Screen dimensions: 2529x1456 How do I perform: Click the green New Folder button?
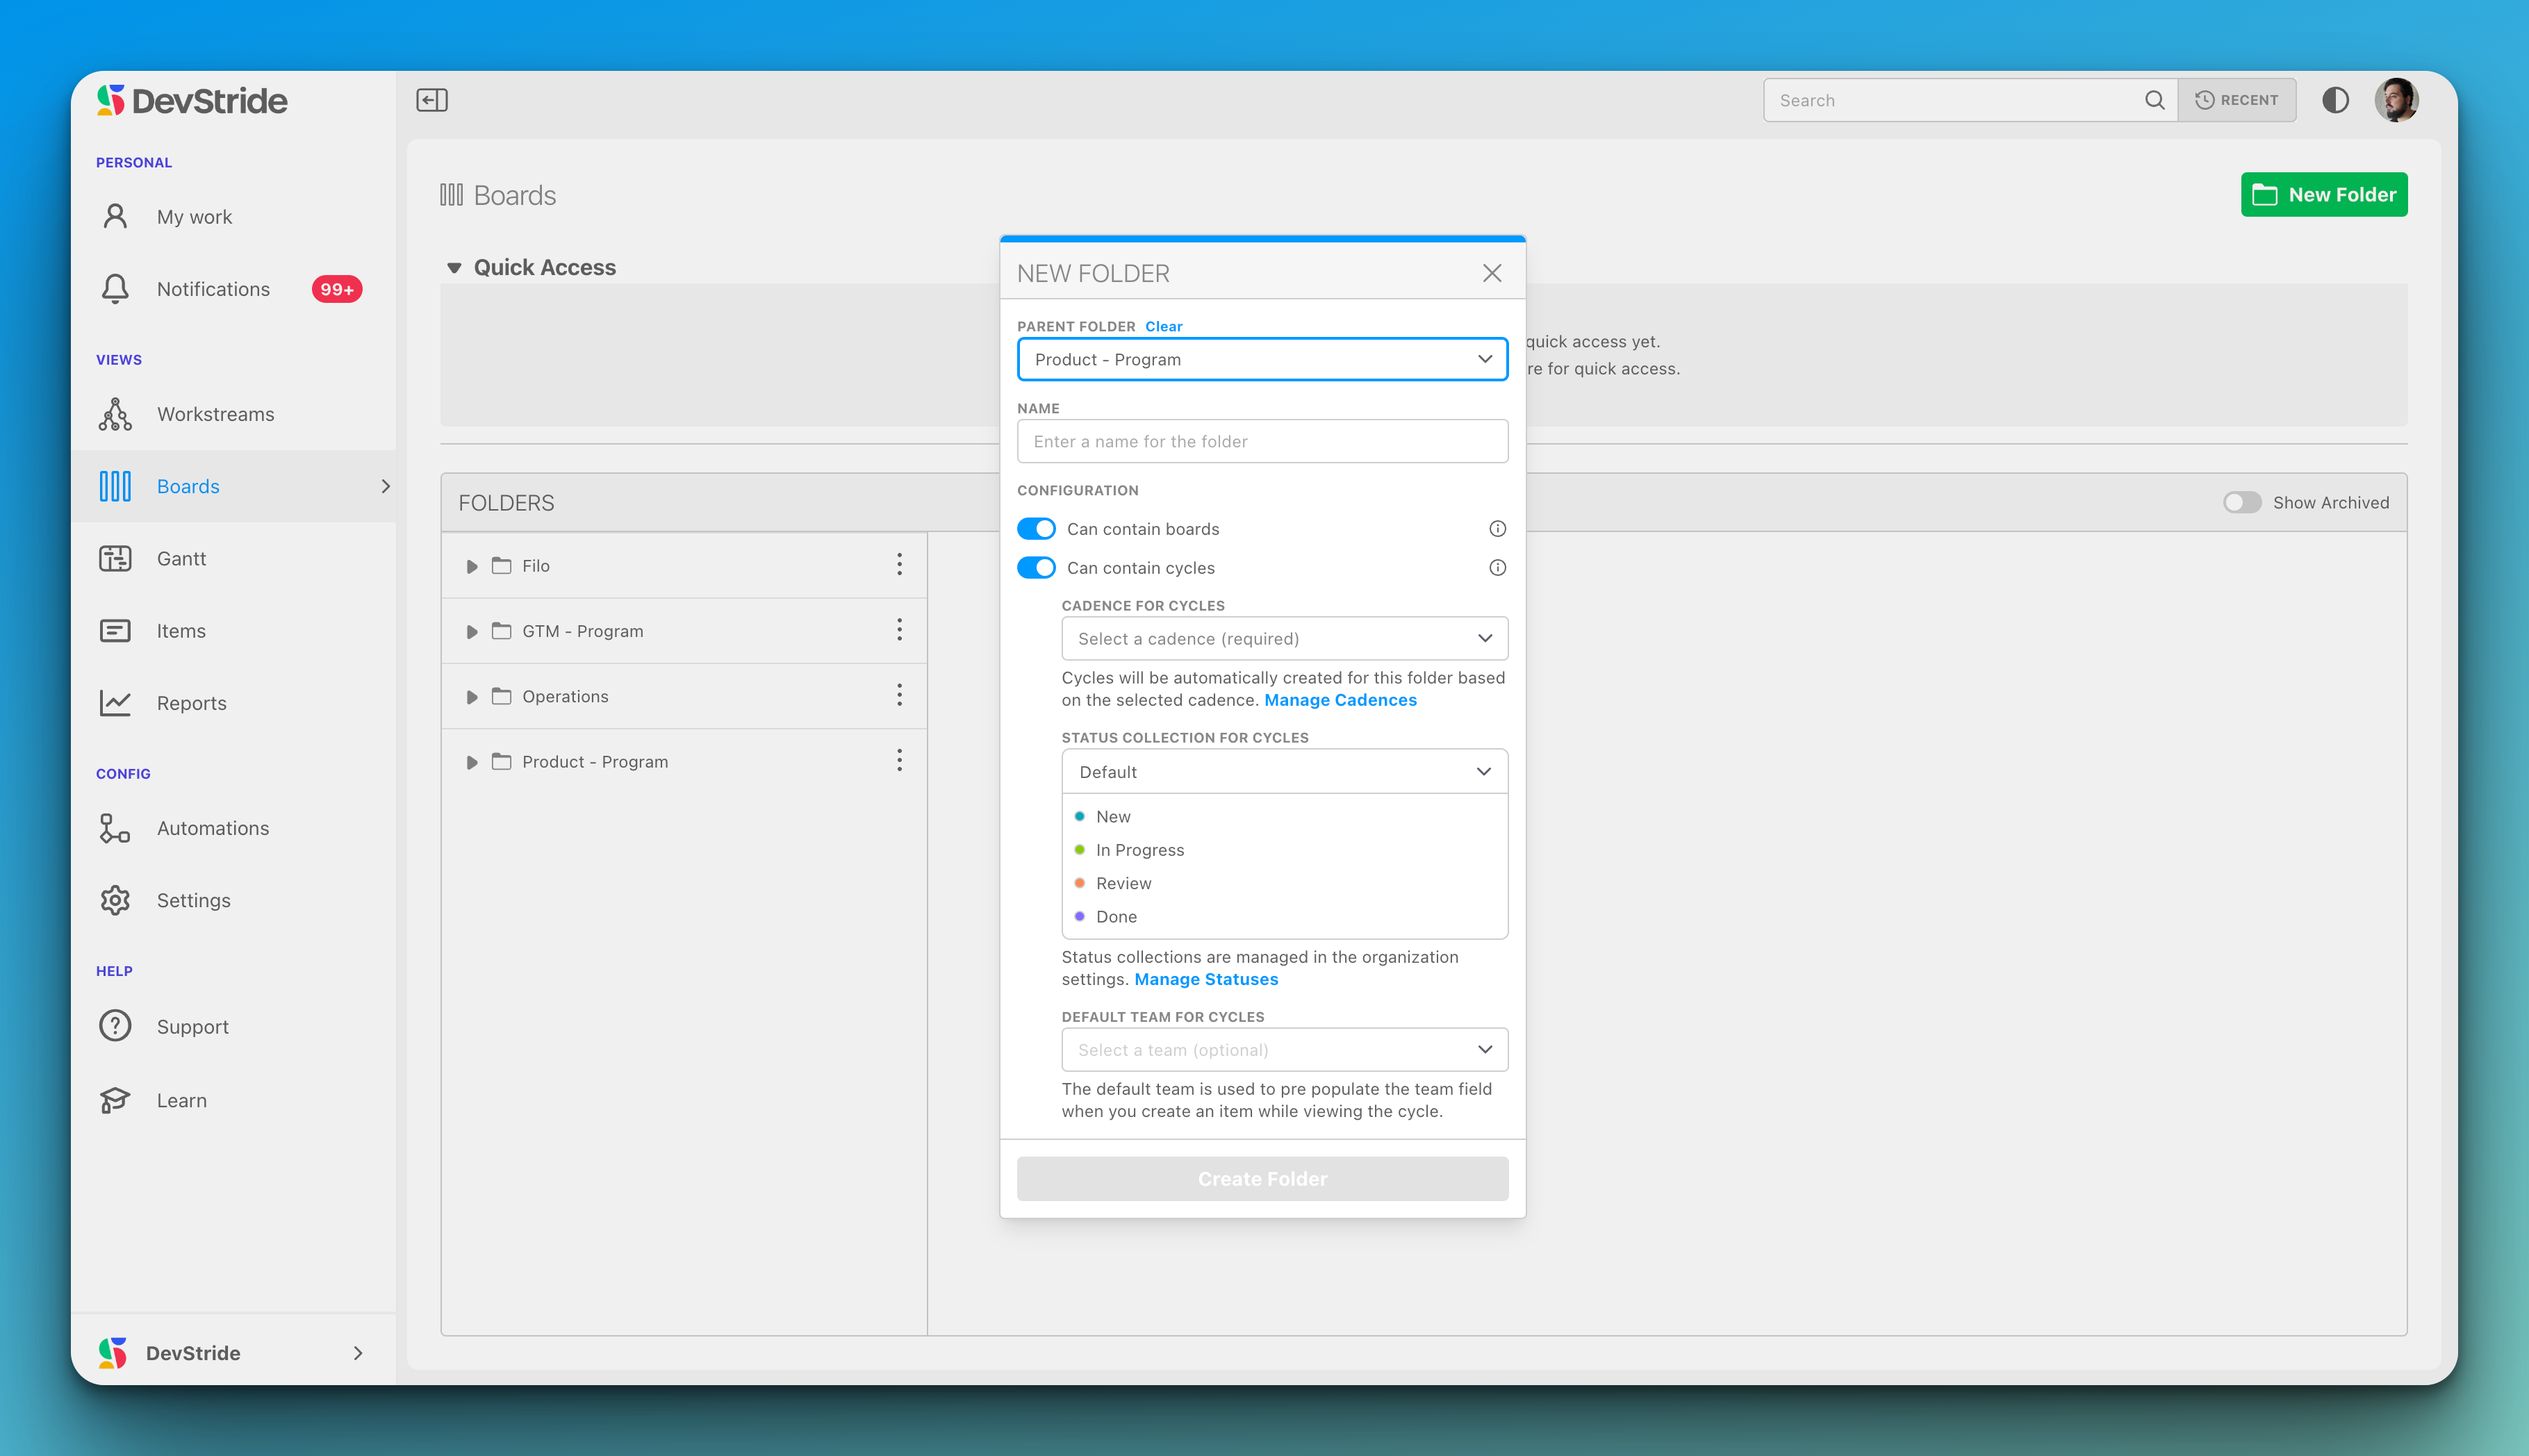(x=2323, y=195)
